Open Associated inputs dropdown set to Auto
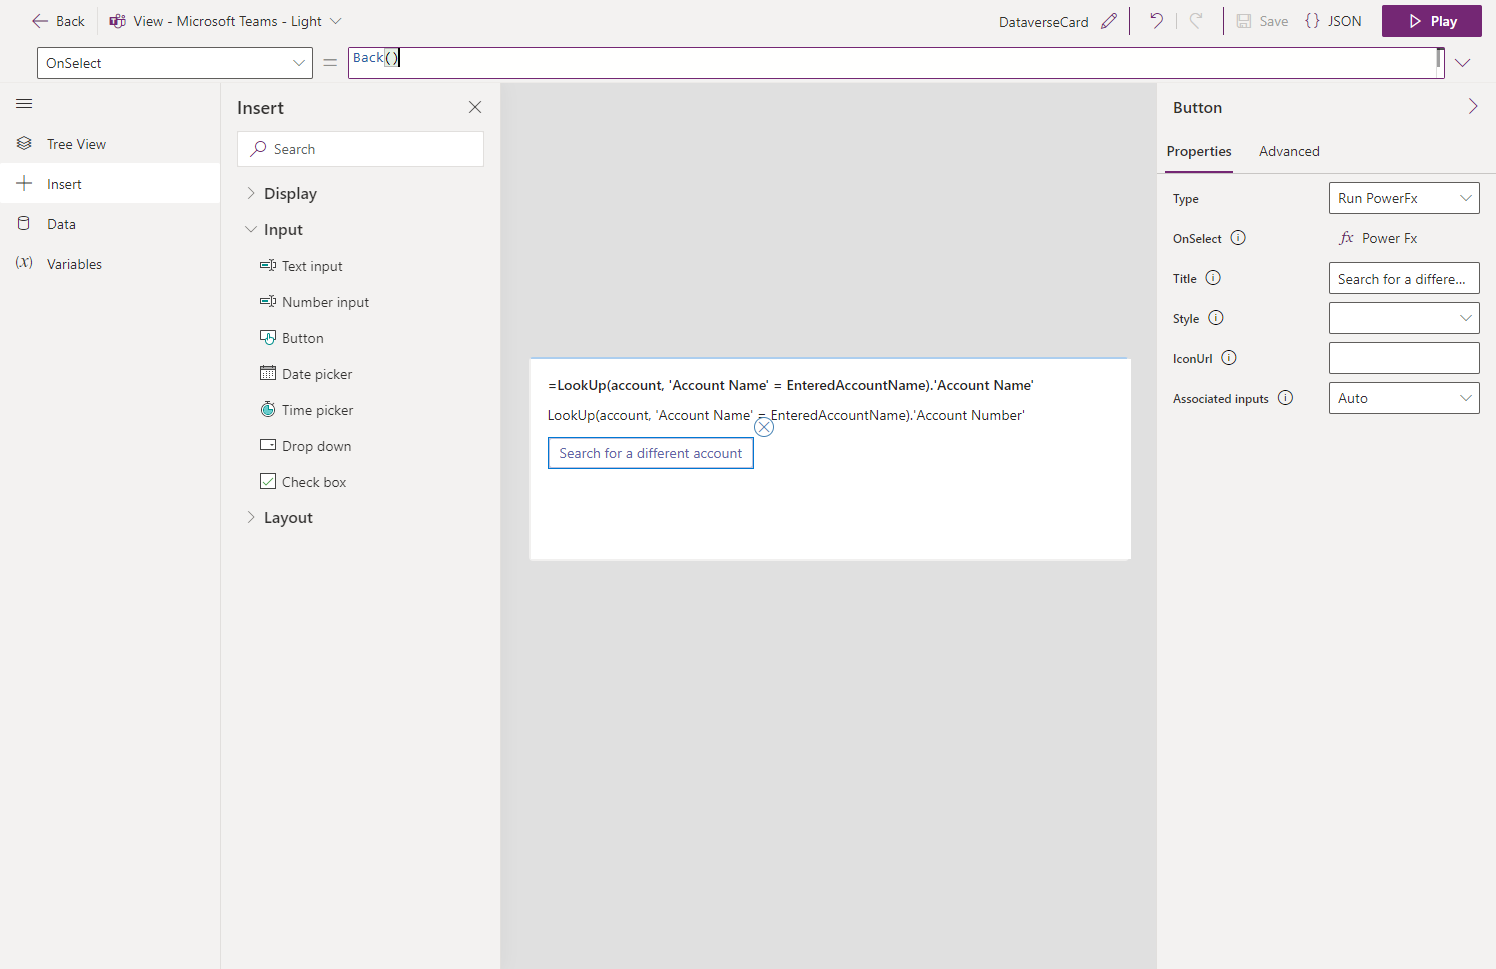The height and width of the screenshot is (969, 1496). [1404, 398]
